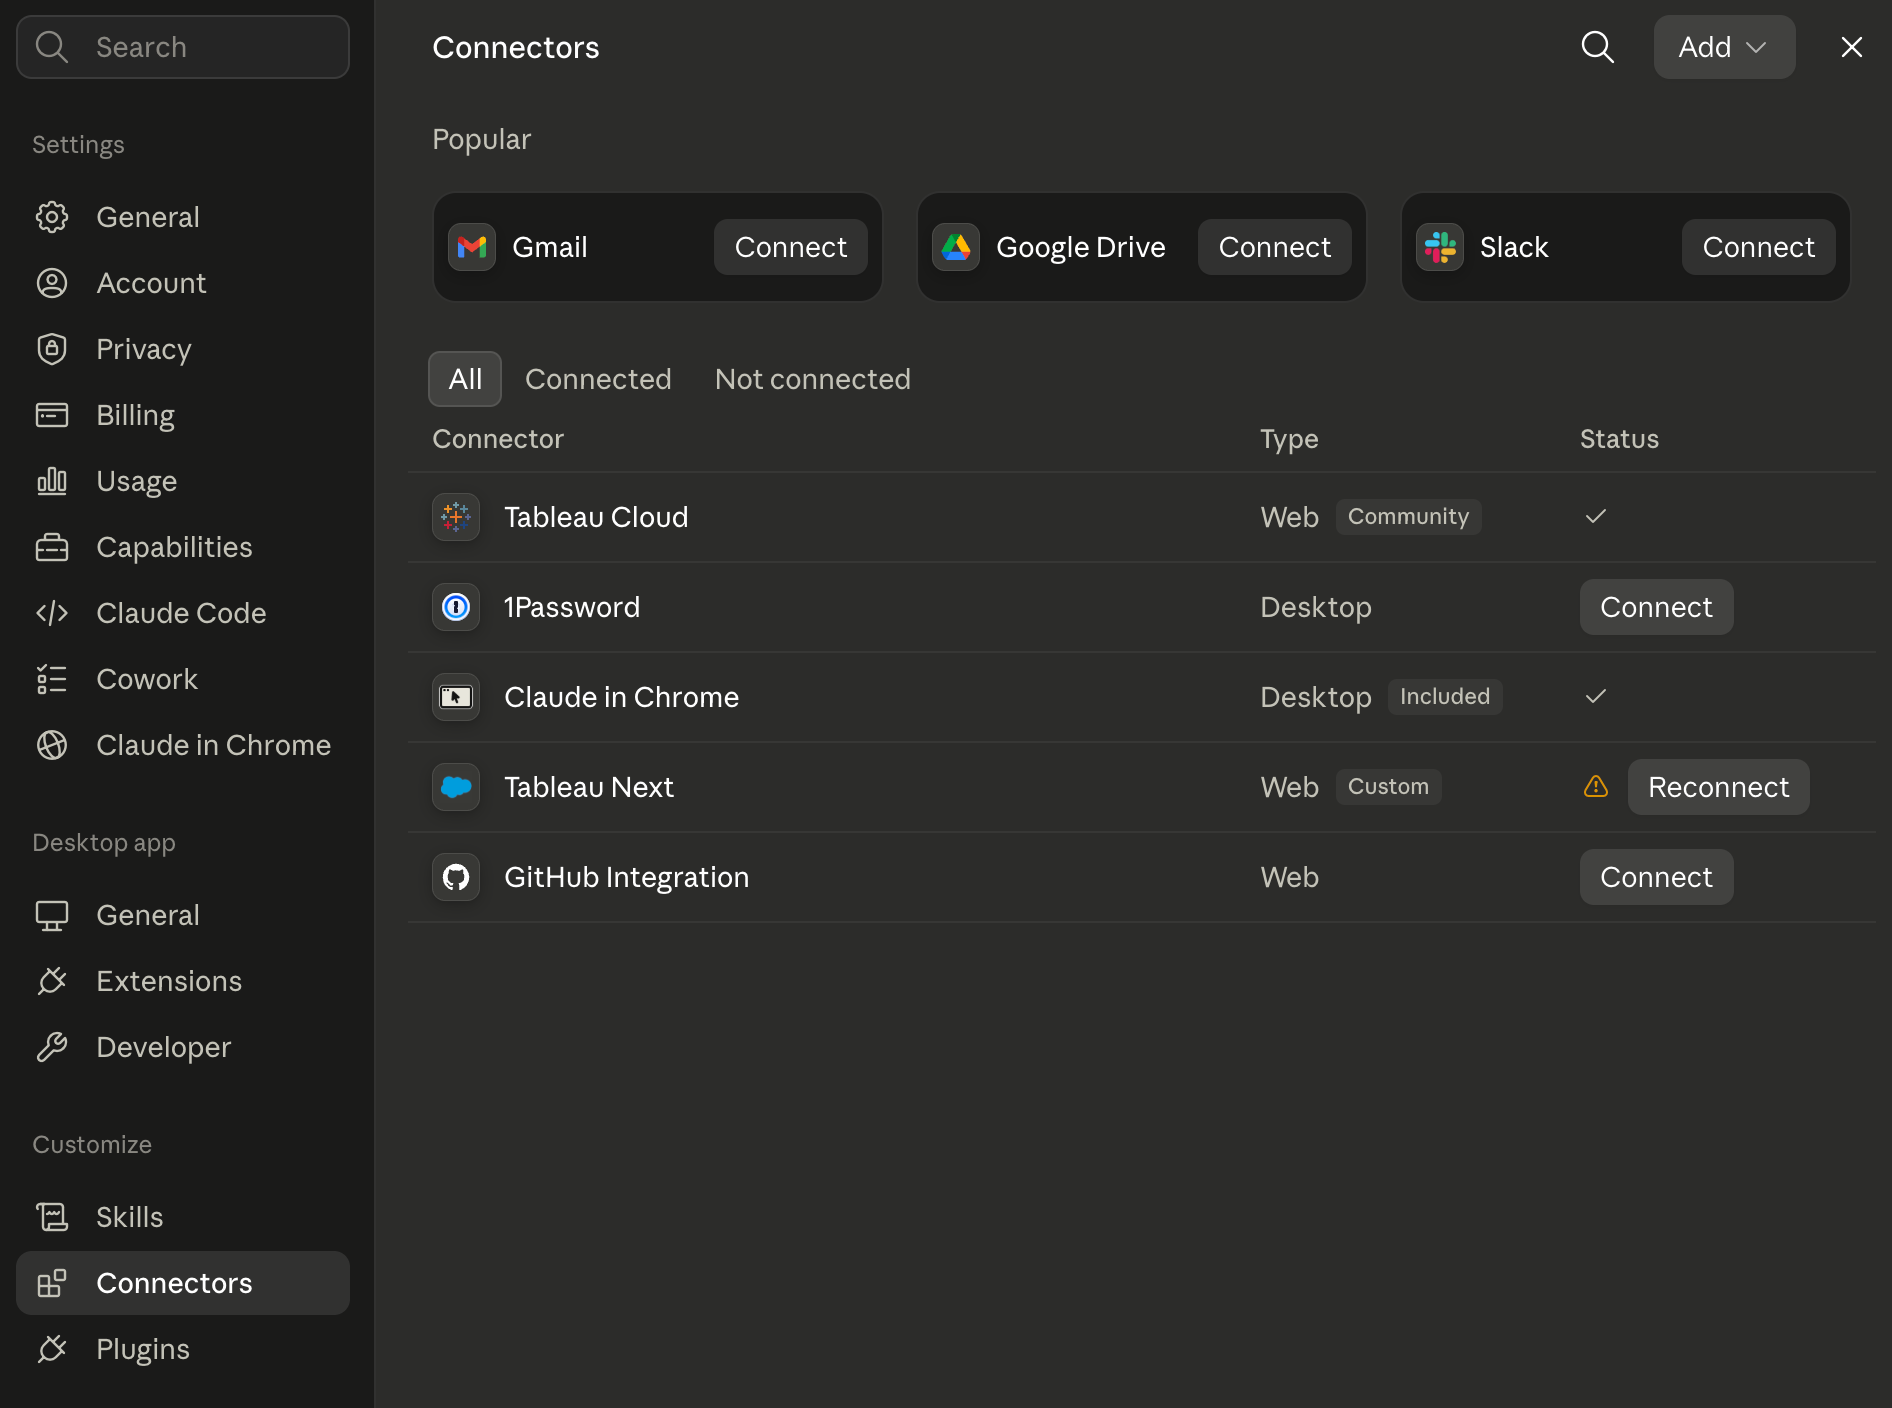This screenshot has height=1408, width=1892.
Task: Click the Claude in Chrome sidebar icon
Action: 52,745
